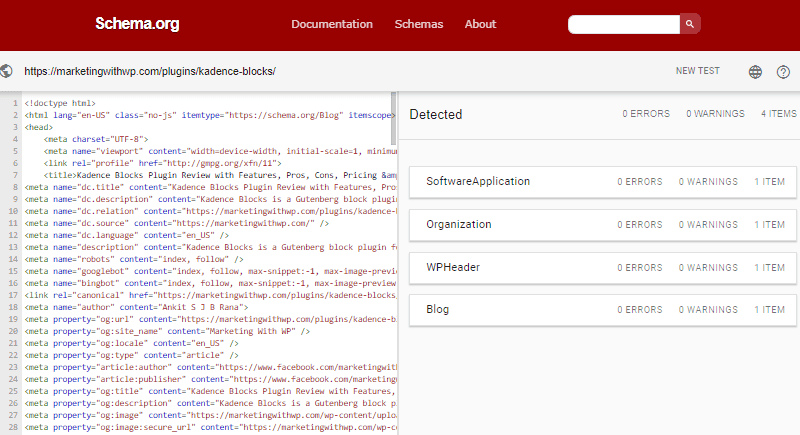Click the 'Detected' heading

pyautogui.click(x=436, y=114)
